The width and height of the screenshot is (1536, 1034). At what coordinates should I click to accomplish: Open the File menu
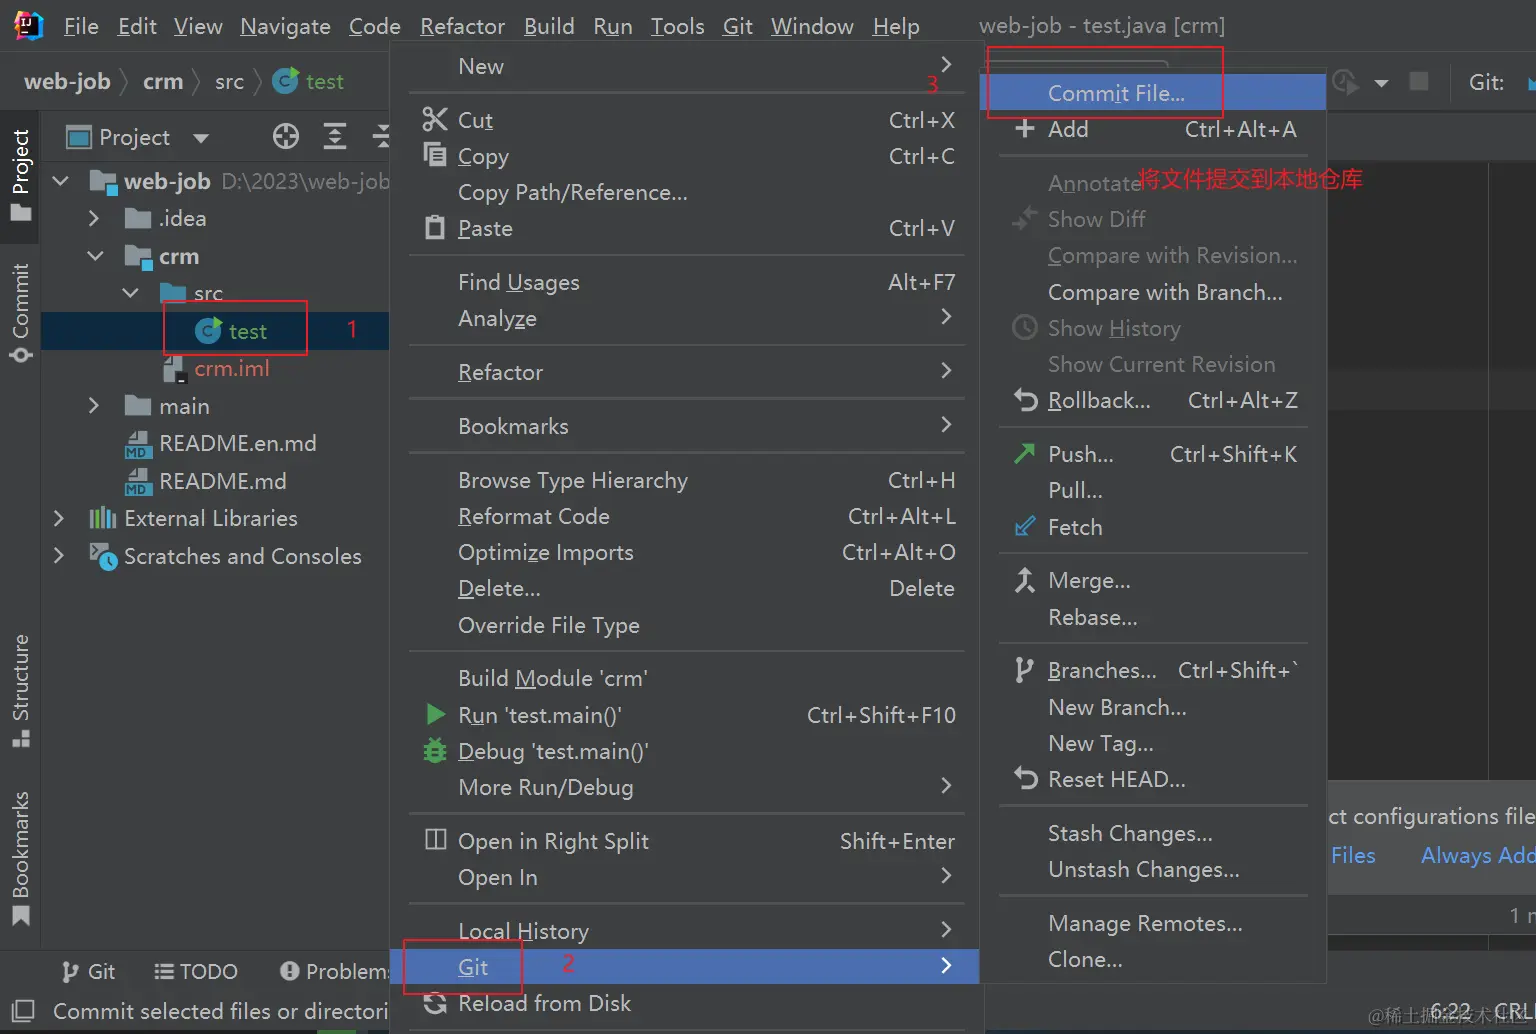point(81,26)
